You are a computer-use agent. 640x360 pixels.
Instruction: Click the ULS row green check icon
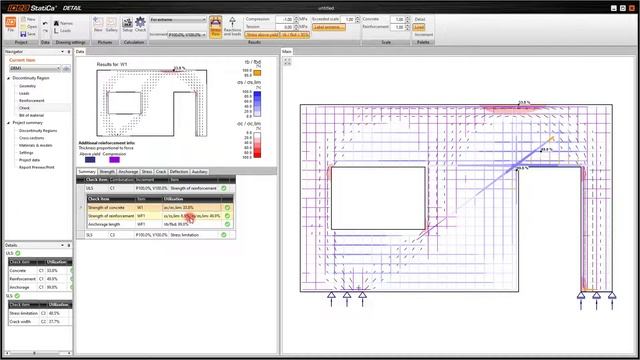[224, 189]
